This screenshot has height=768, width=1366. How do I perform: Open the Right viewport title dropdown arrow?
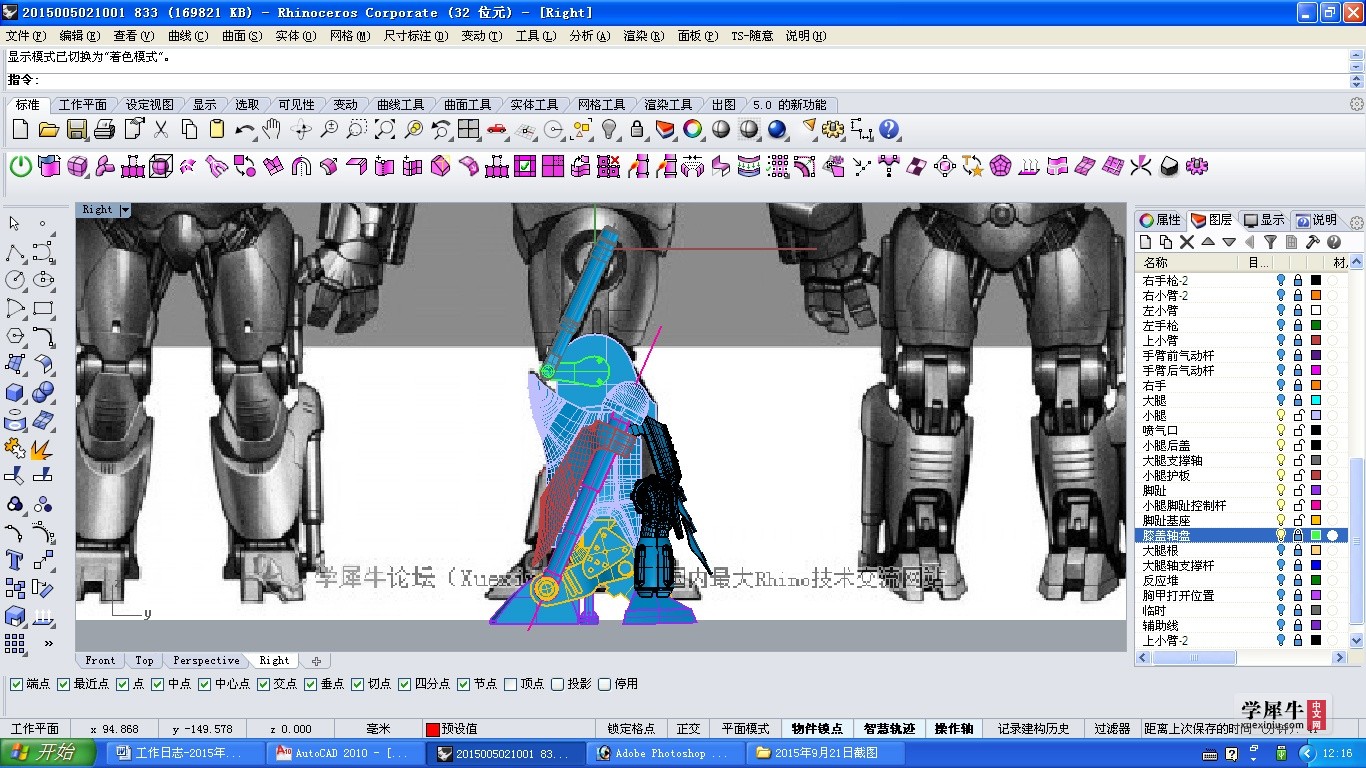pos(125,210)
